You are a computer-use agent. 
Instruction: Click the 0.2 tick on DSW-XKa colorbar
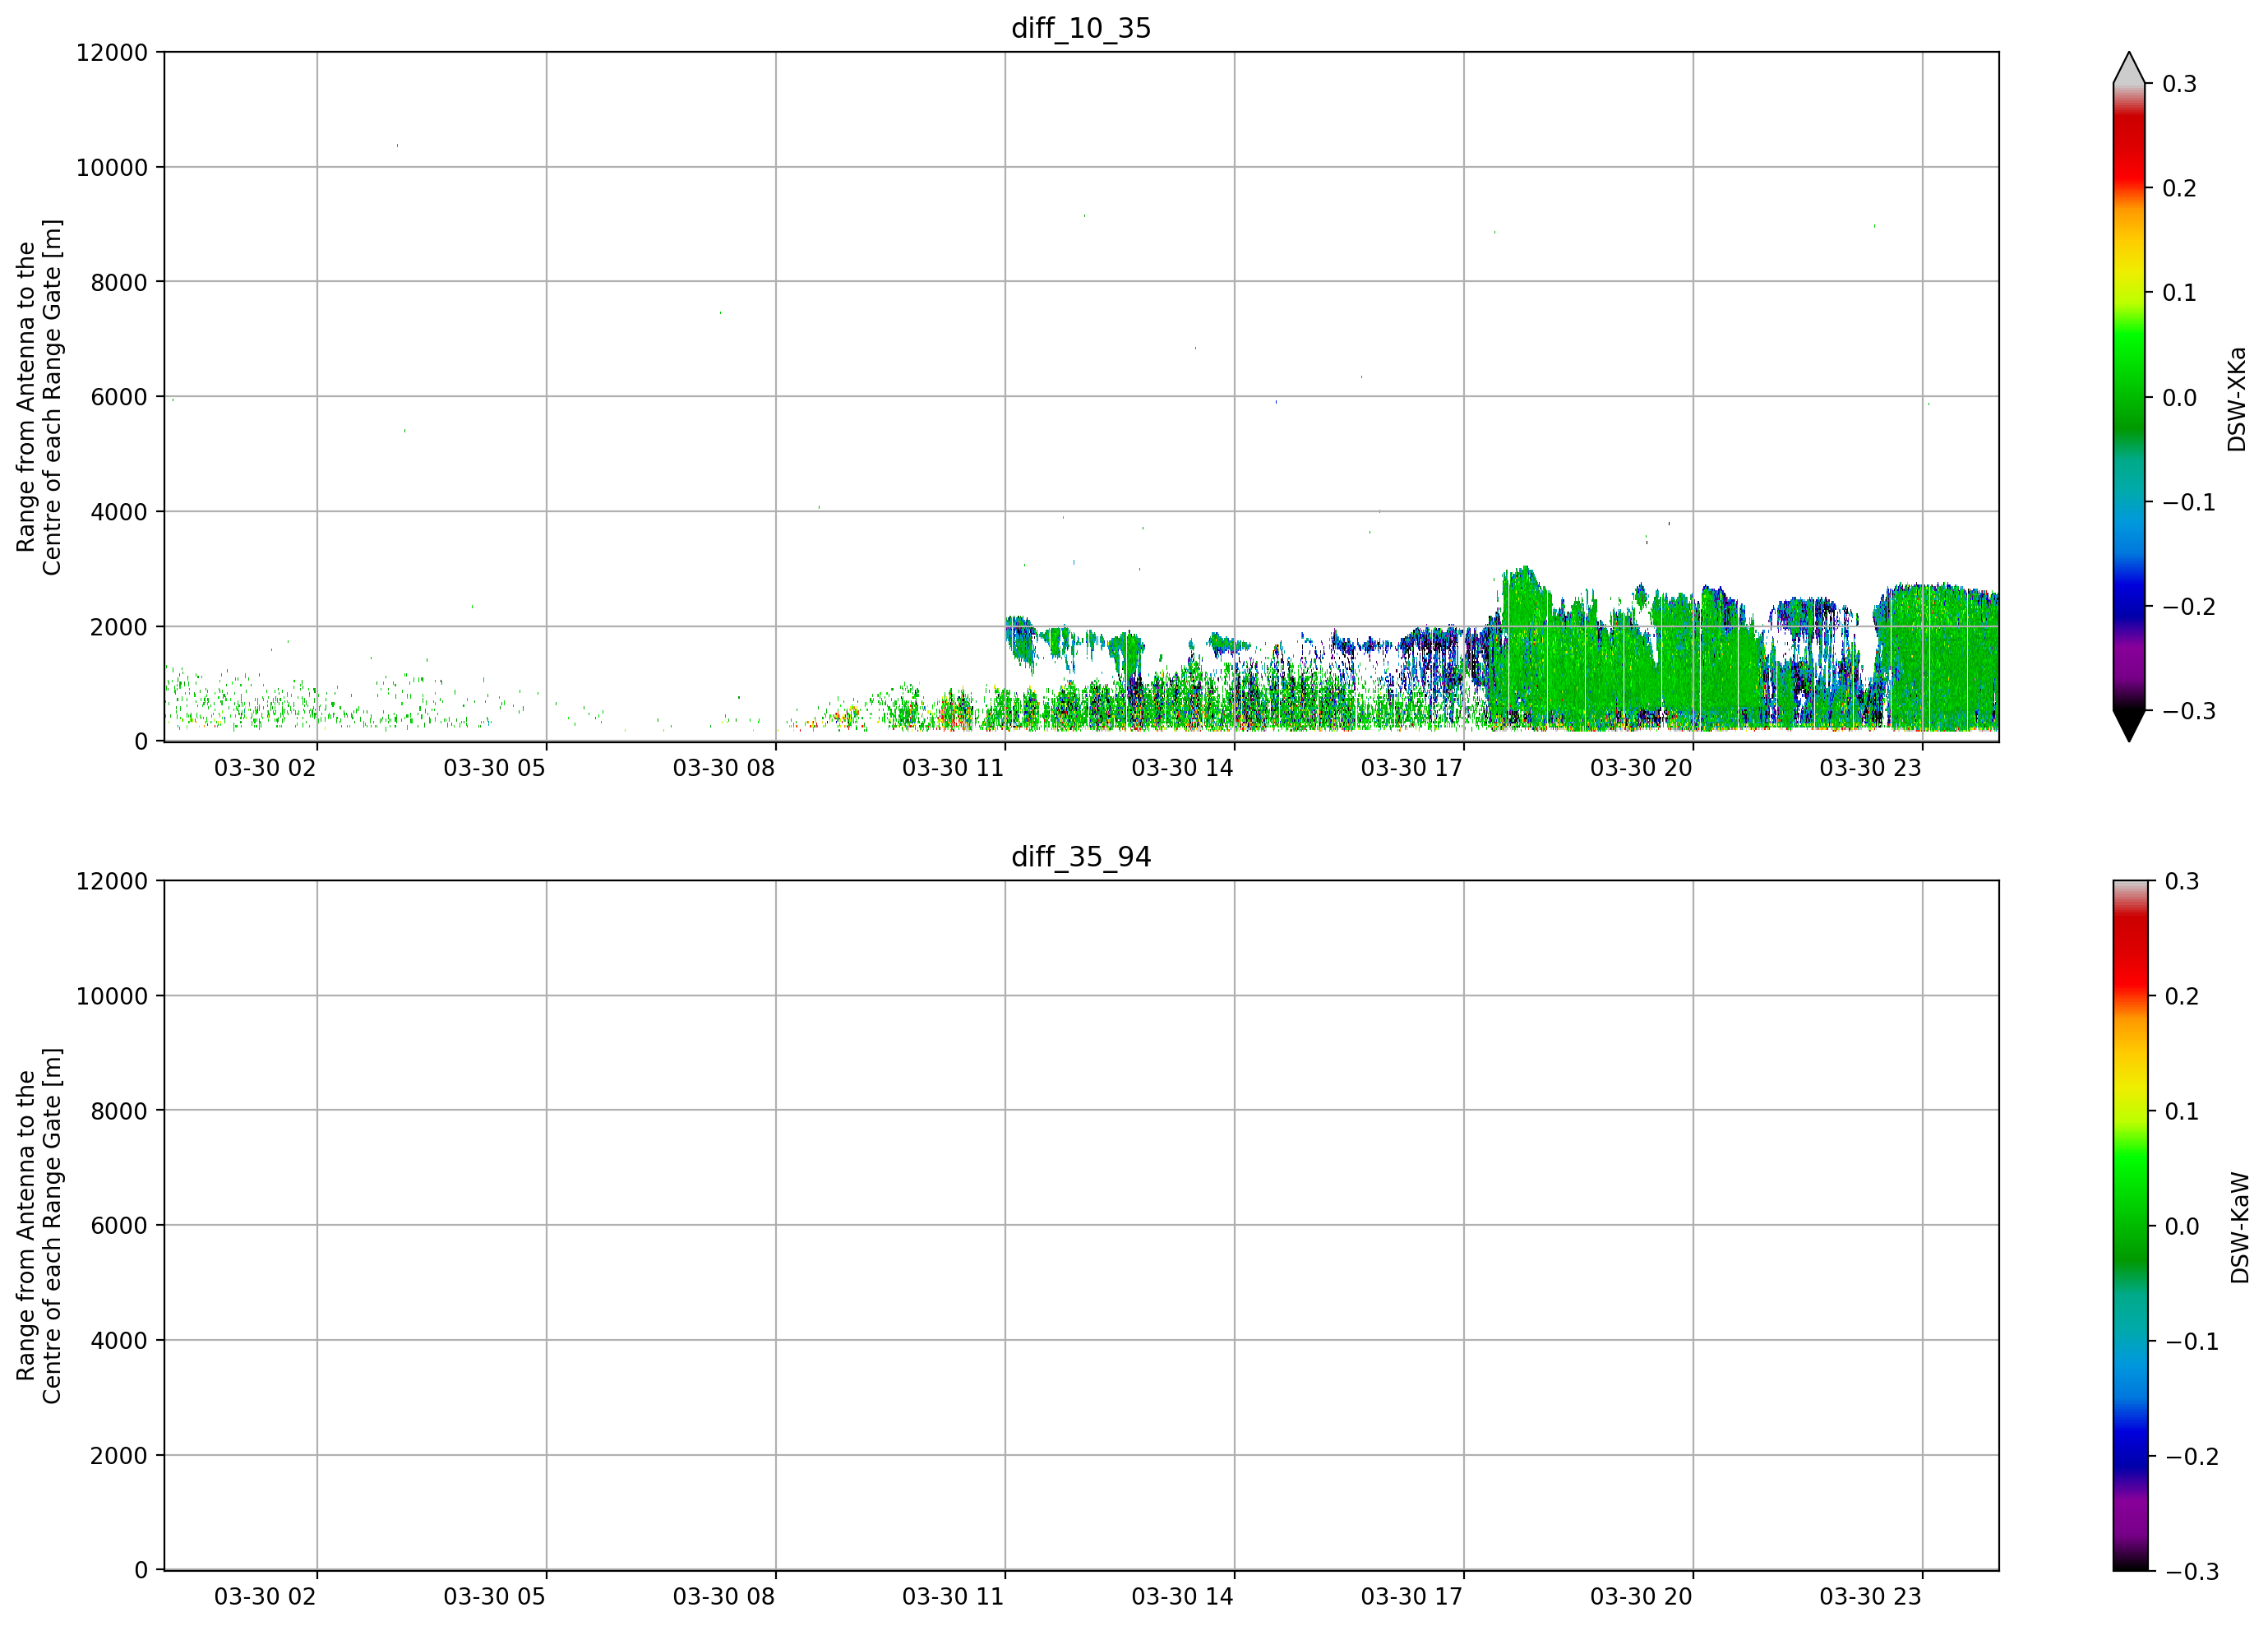(x=2180, y=188)
